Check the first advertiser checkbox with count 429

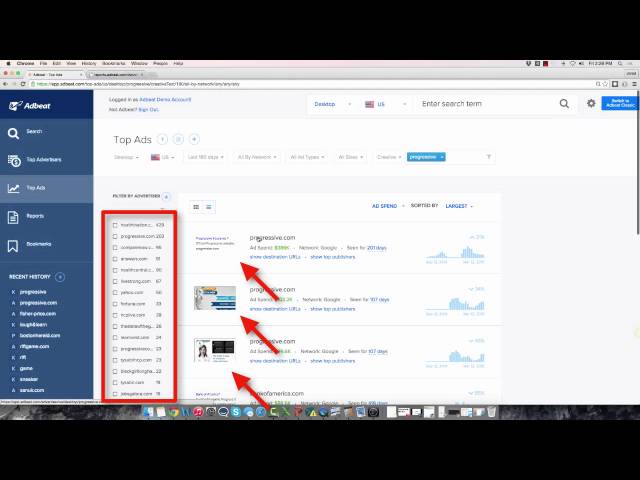(115, 225)
